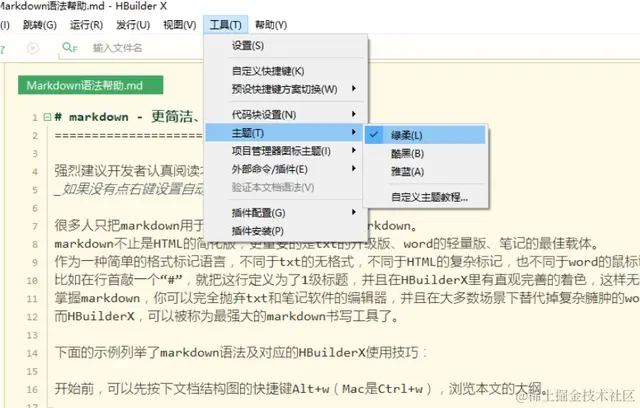Select the checked 绿柔(L) theme

pyautogui.click(x=425, y=135)
